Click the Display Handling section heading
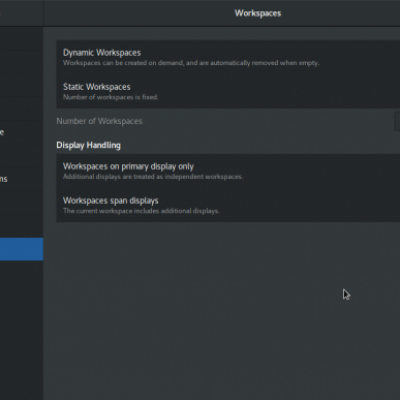This screenshot has height=400, width=400. pyautogui.click(x=88, y=145)
